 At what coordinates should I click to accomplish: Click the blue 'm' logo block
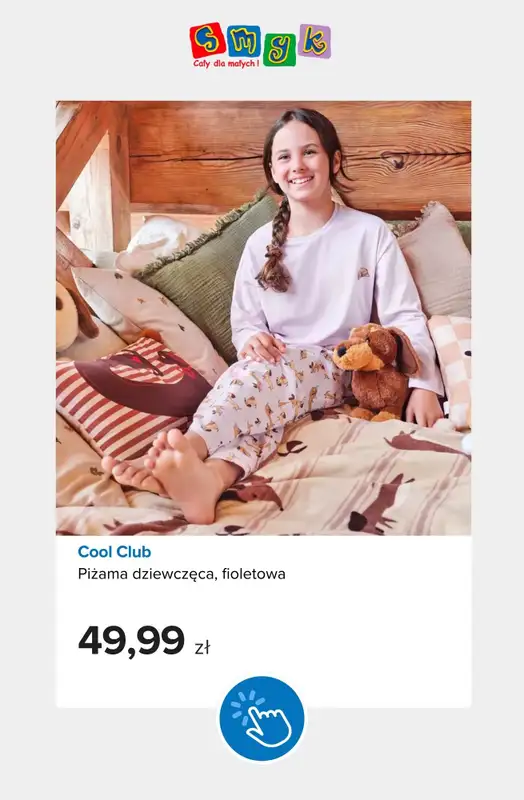click(243, 40)
